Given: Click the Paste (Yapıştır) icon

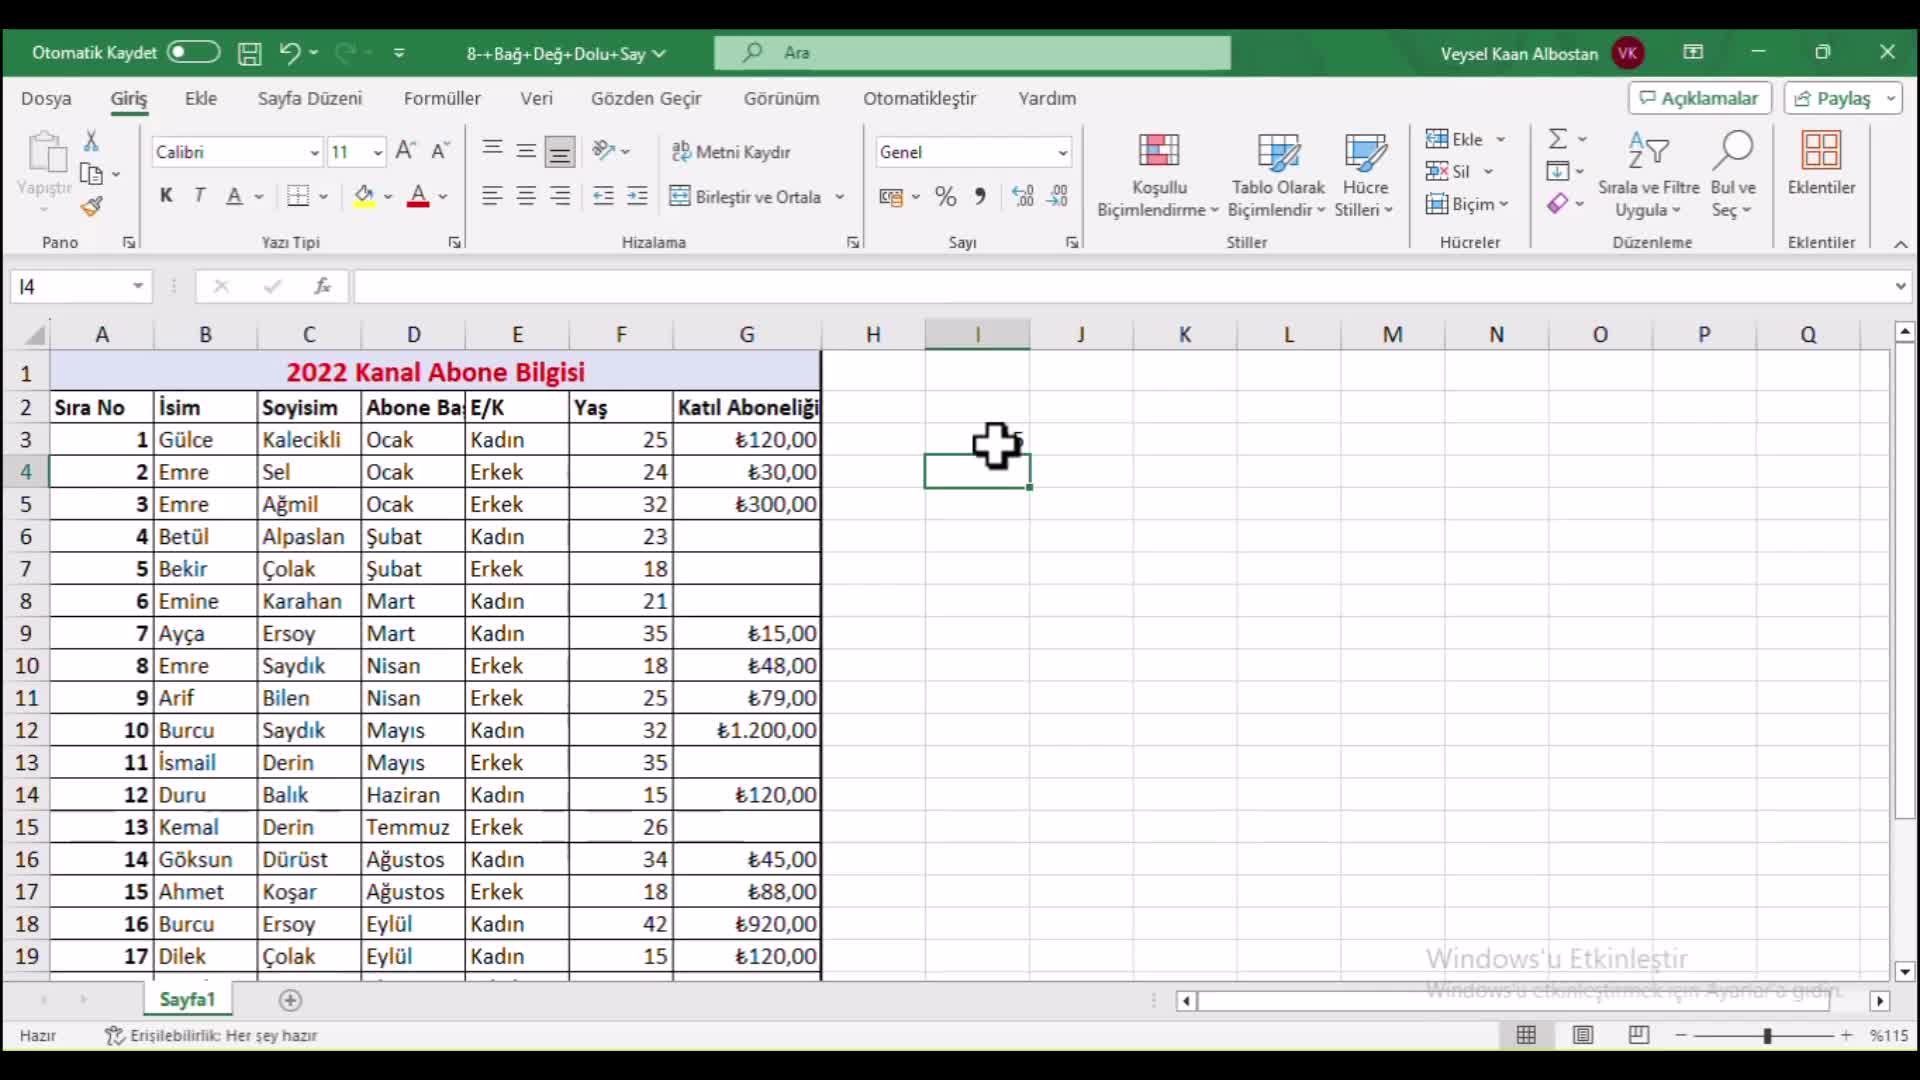Looking at the screenshot, I should [46, 152].
